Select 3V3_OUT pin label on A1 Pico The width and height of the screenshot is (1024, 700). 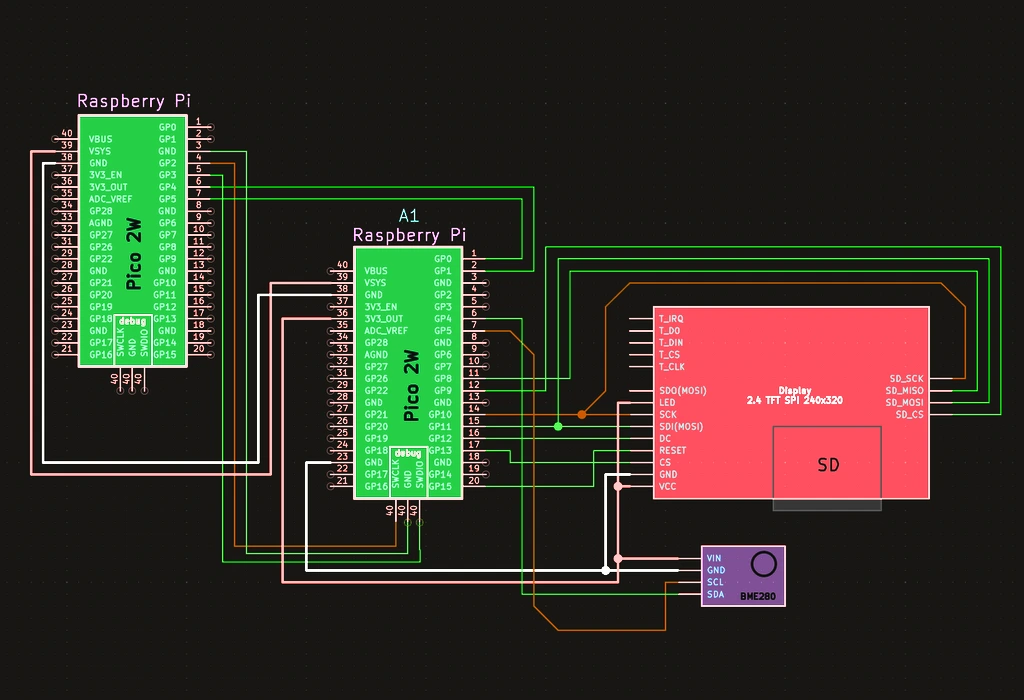(384, 319)
